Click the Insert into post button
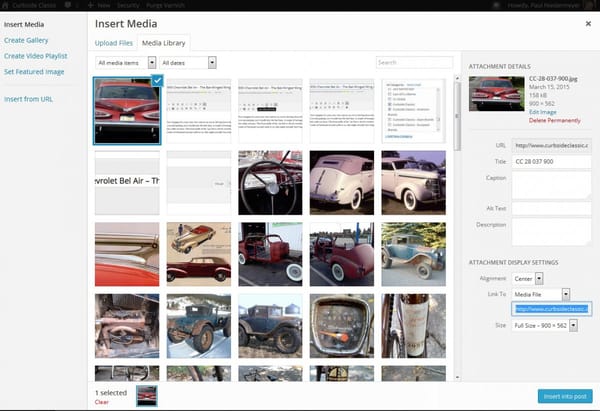The image size is (600, 411). tap(565, 396)
